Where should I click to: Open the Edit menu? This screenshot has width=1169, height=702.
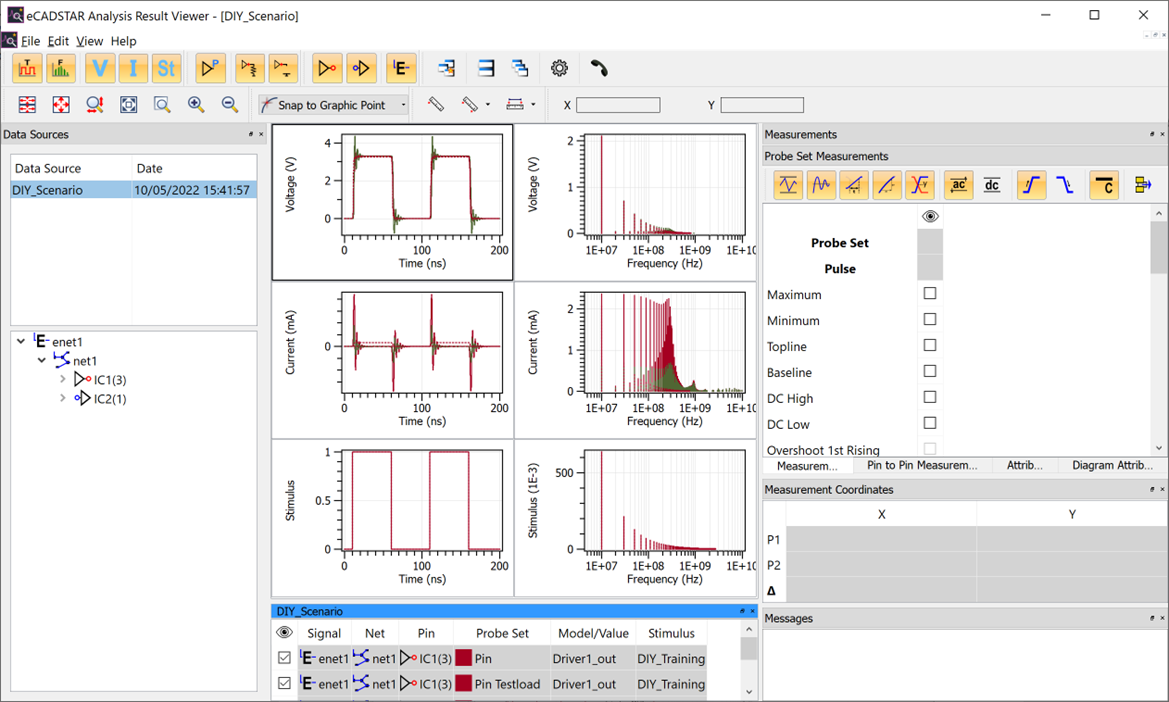[x=58, y=41]
